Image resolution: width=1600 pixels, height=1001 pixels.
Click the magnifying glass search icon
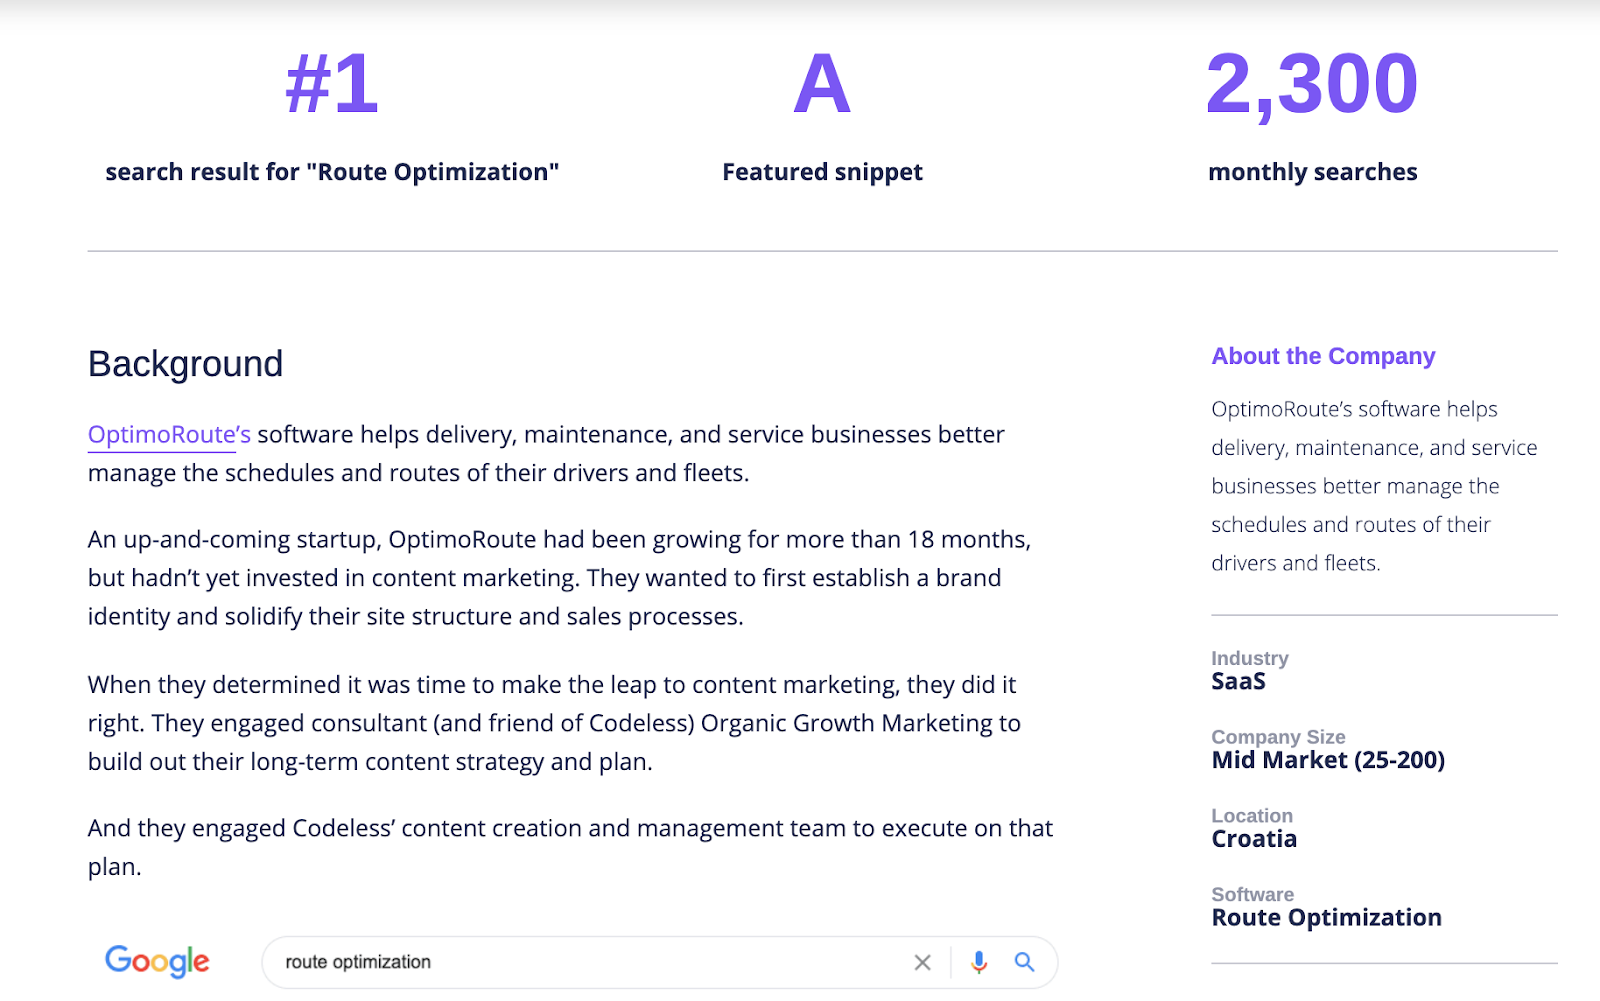pos(1024,962)
